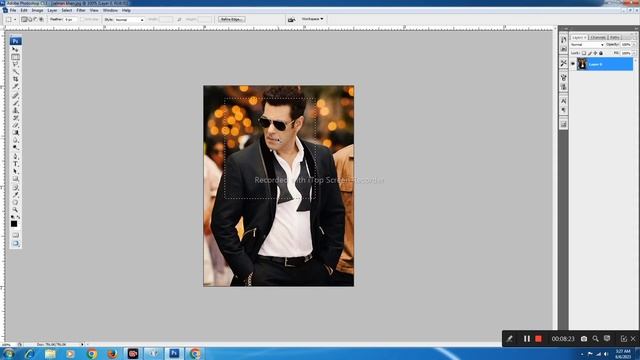This screenshot has width=640, height=360.
Task: Open the Opacity slider arrow in the Layers panel
Action: pyautogui.click(x=634, y=44)
